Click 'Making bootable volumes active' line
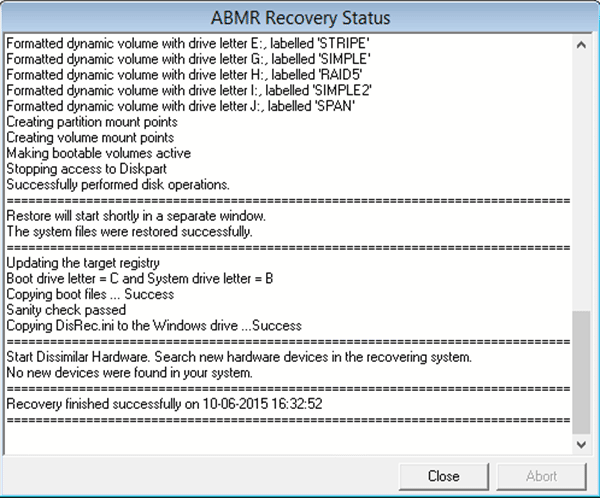The image size is (600, 498). 99,153
